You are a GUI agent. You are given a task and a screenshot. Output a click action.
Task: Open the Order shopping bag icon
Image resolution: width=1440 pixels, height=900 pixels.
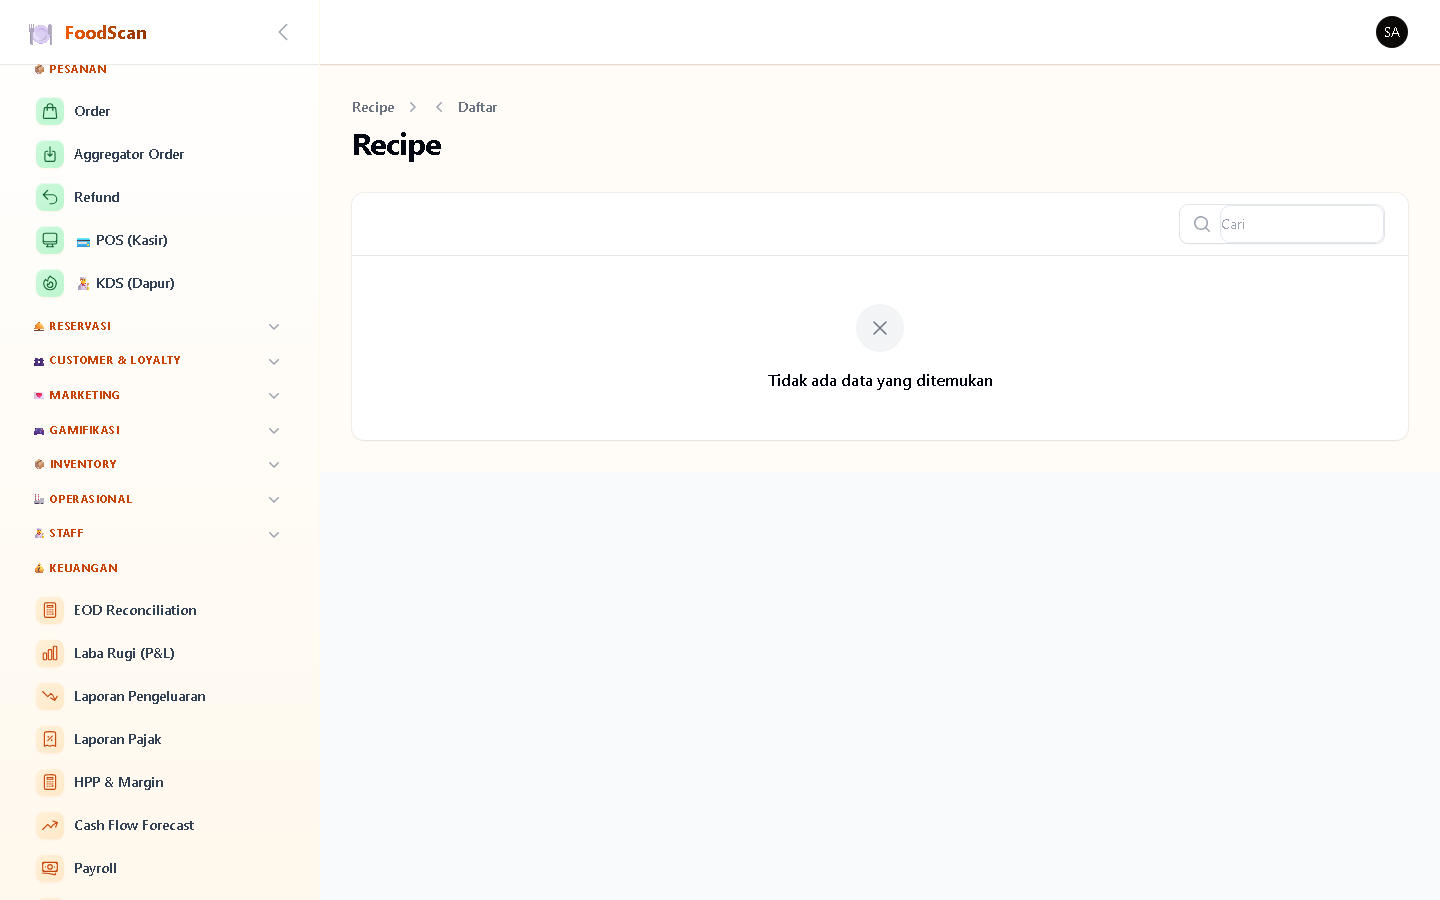[x=50, y=111]
